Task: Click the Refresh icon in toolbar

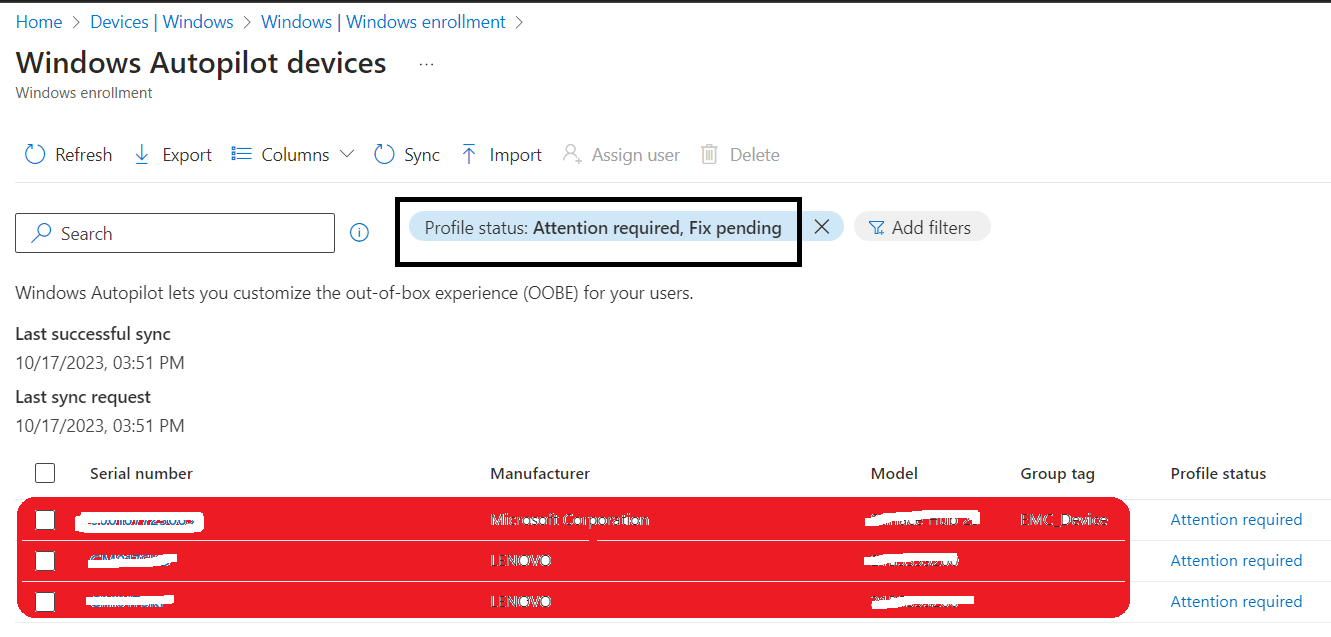Action: (x=35, y=155)
